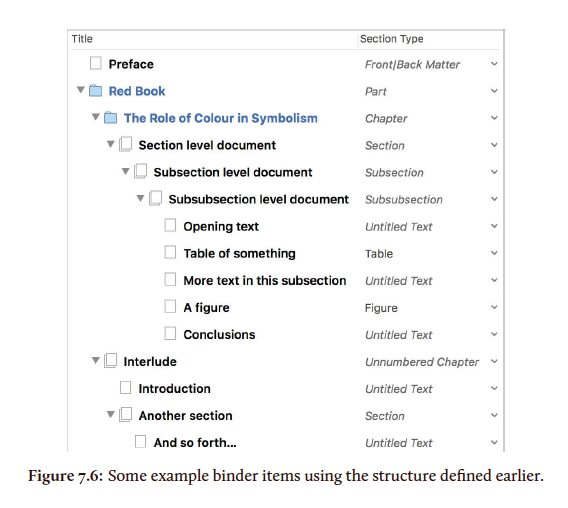Open the Preface section type dropdown
This screenshot has width=568, height=508.
tap(494, 64)
